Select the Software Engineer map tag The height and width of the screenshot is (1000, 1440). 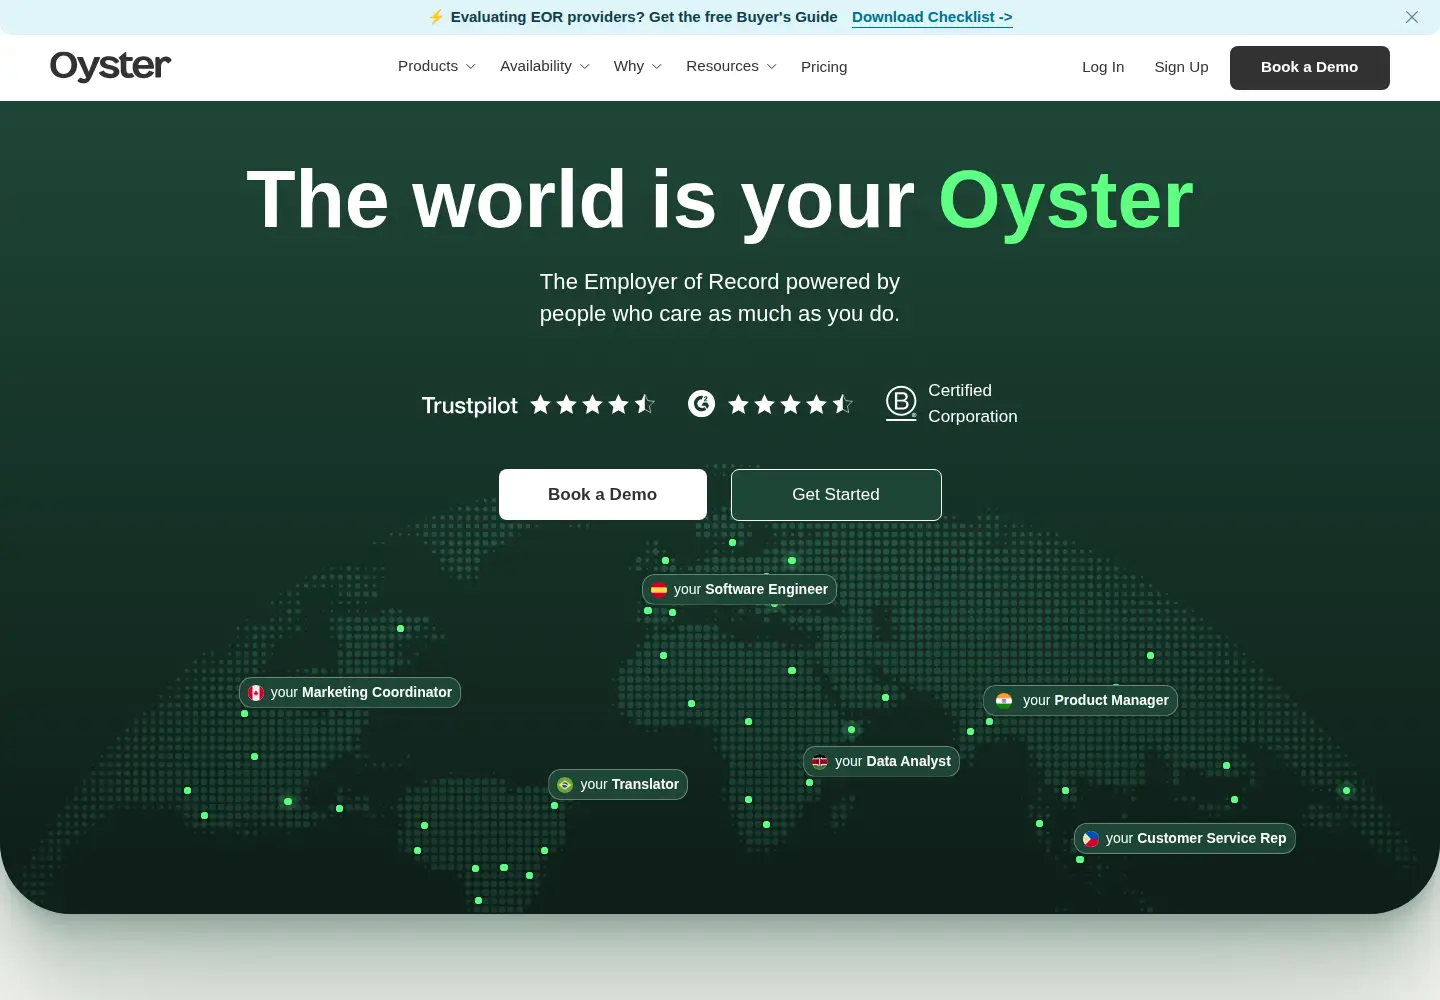[x=739, y=589]
